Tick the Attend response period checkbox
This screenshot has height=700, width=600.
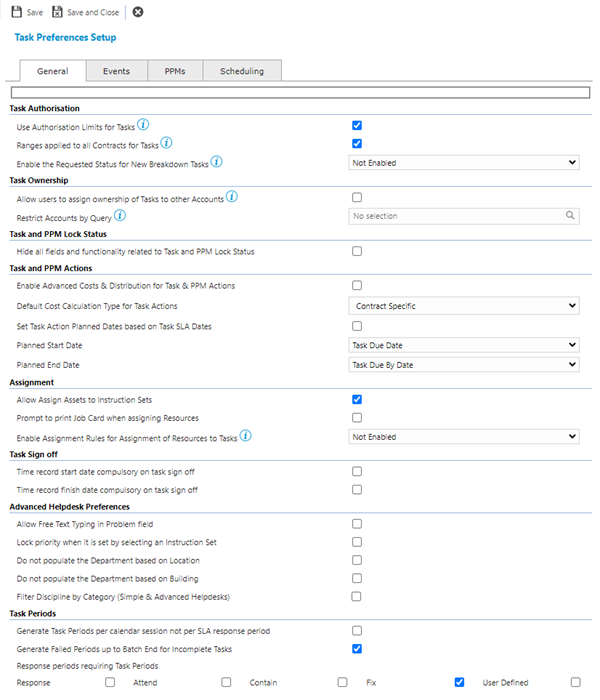[x=225, y=682]
